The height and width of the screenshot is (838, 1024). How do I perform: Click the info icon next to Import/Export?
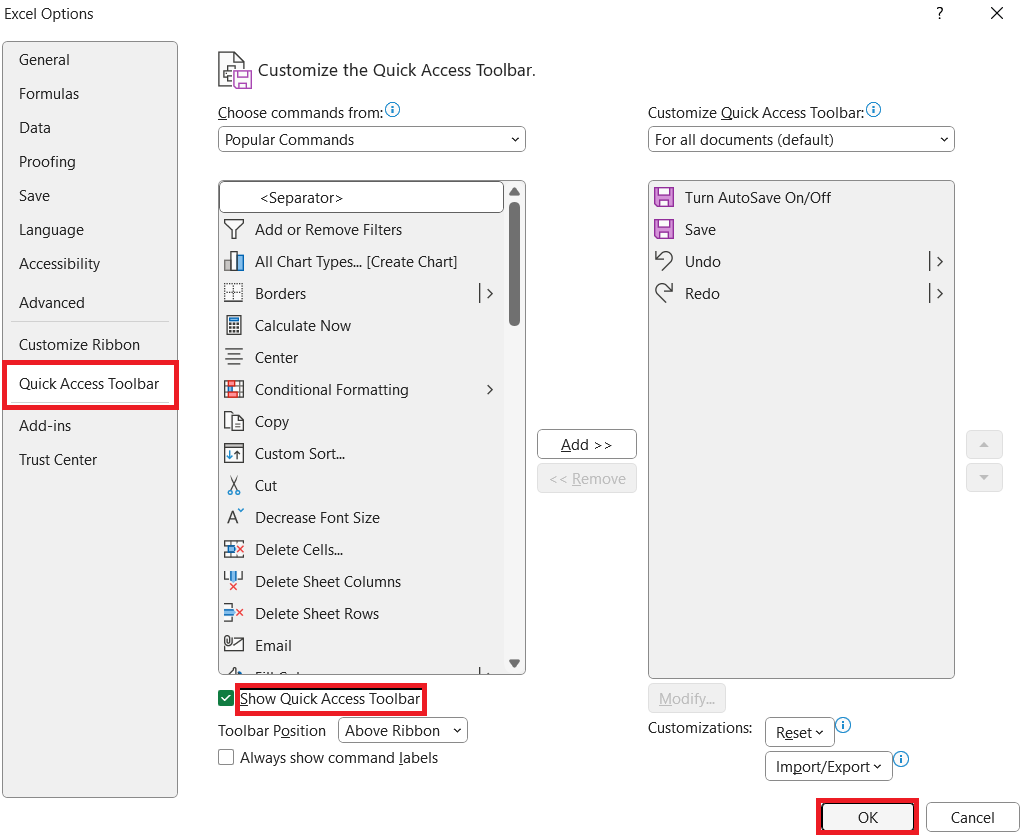pos(901,759)
